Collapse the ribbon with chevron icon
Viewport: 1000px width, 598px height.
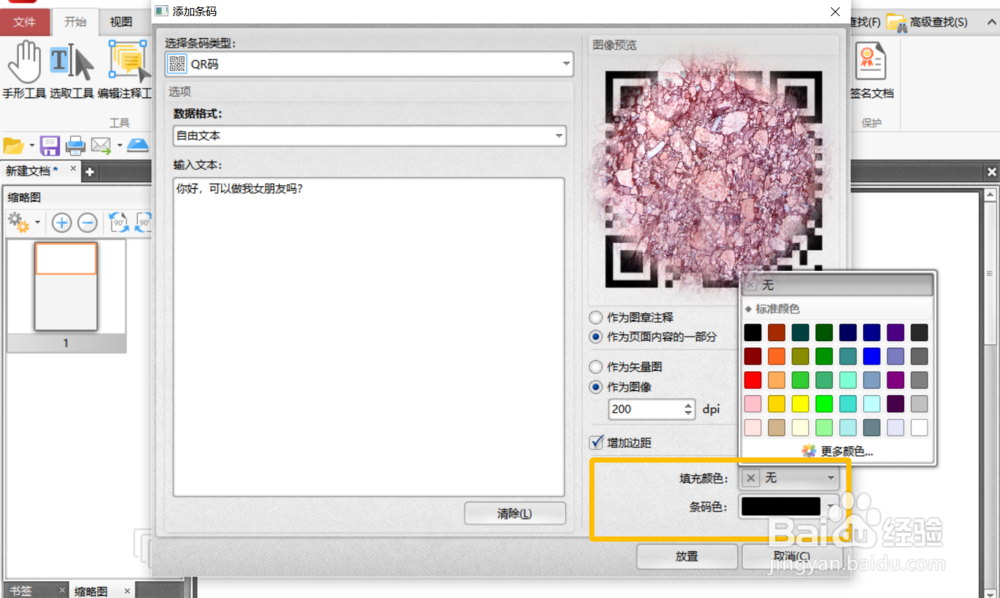point(991,22)
